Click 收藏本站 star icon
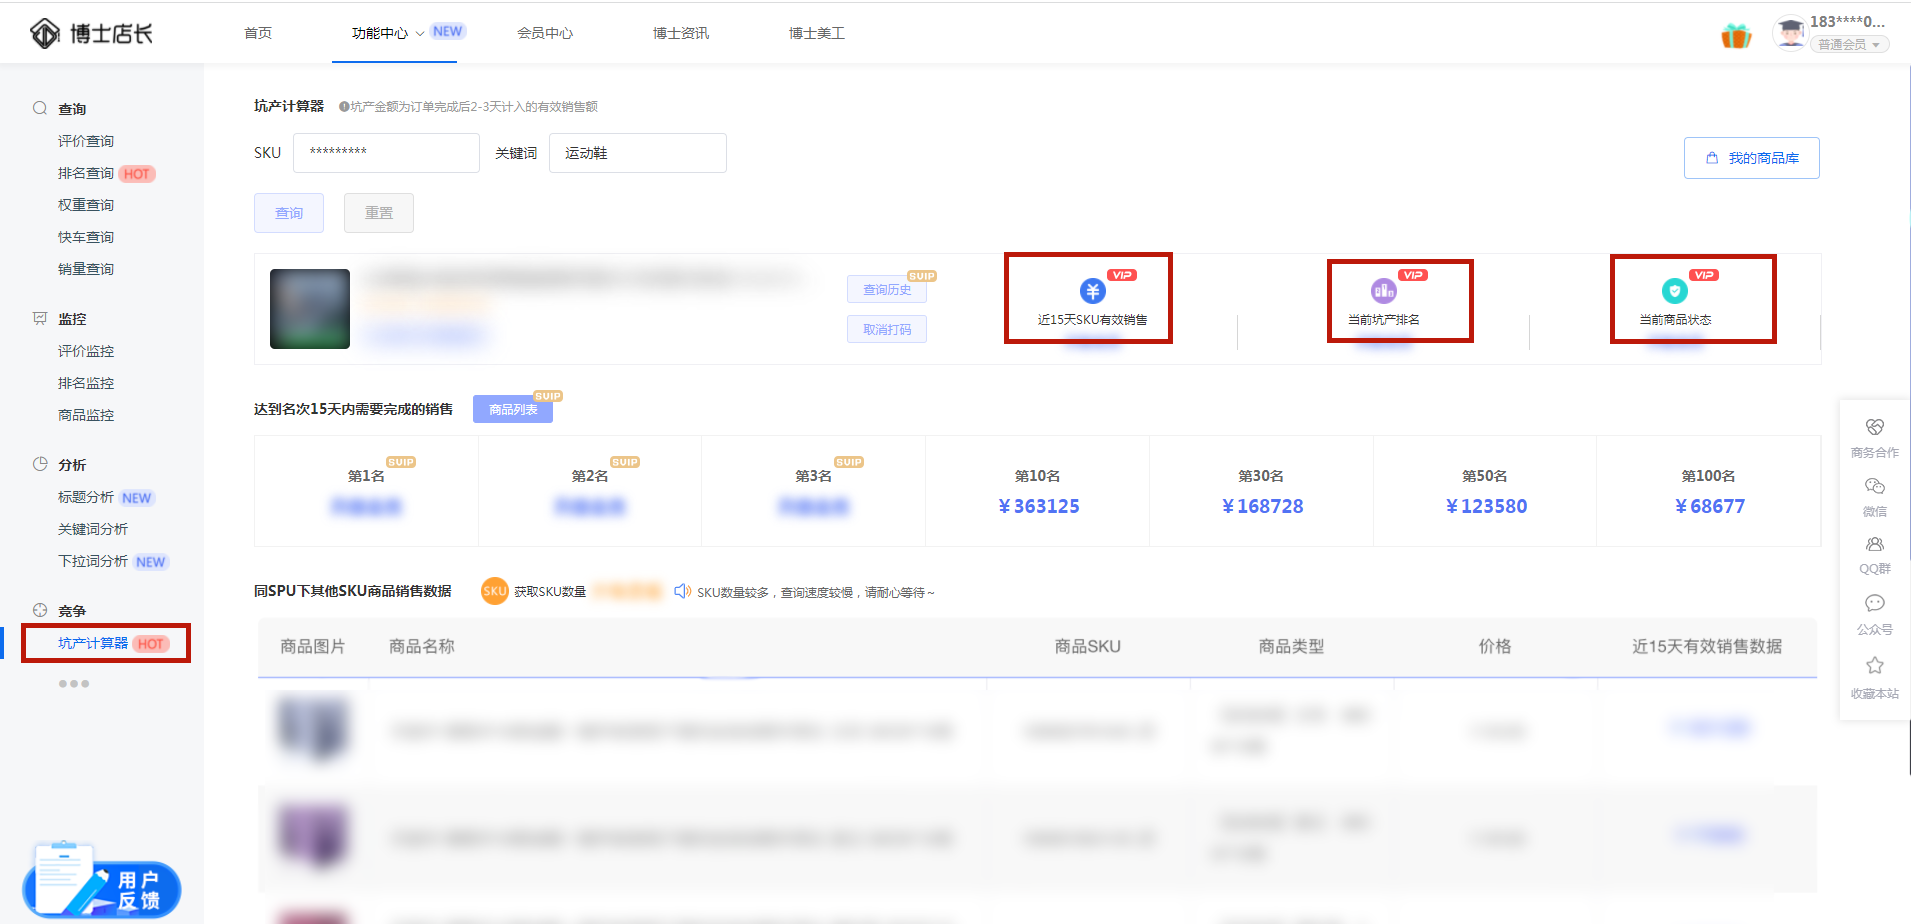The image size is (1911, 924). 1875,665
